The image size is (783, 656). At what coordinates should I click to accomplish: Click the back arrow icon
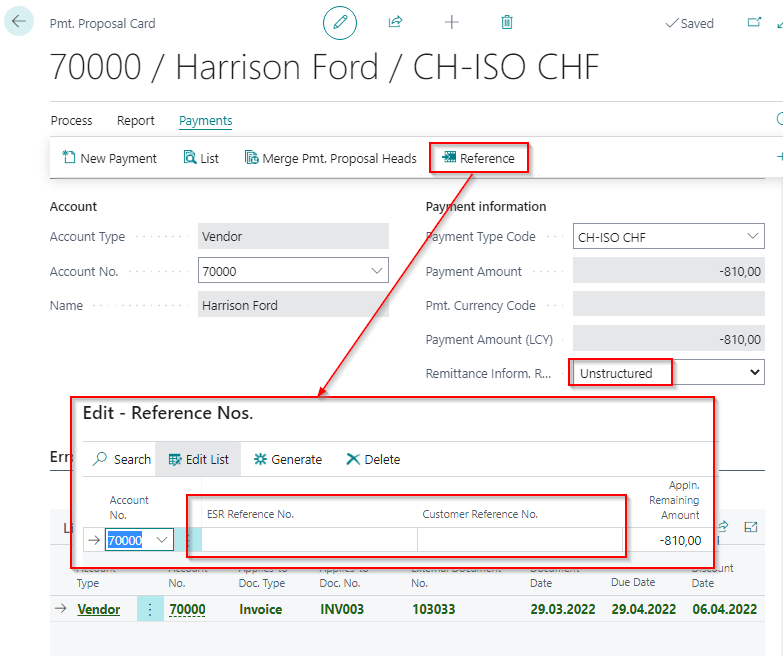click(19, 22)
